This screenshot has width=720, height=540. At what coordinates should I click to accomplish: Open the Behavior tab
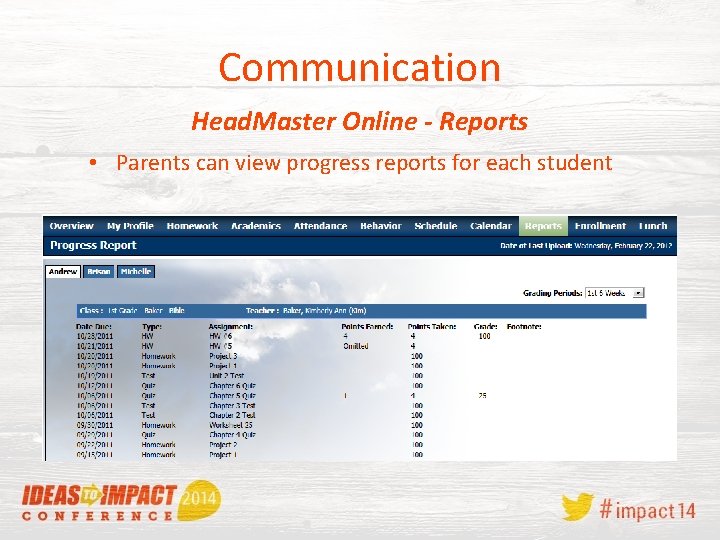click(x=381, y=226)
